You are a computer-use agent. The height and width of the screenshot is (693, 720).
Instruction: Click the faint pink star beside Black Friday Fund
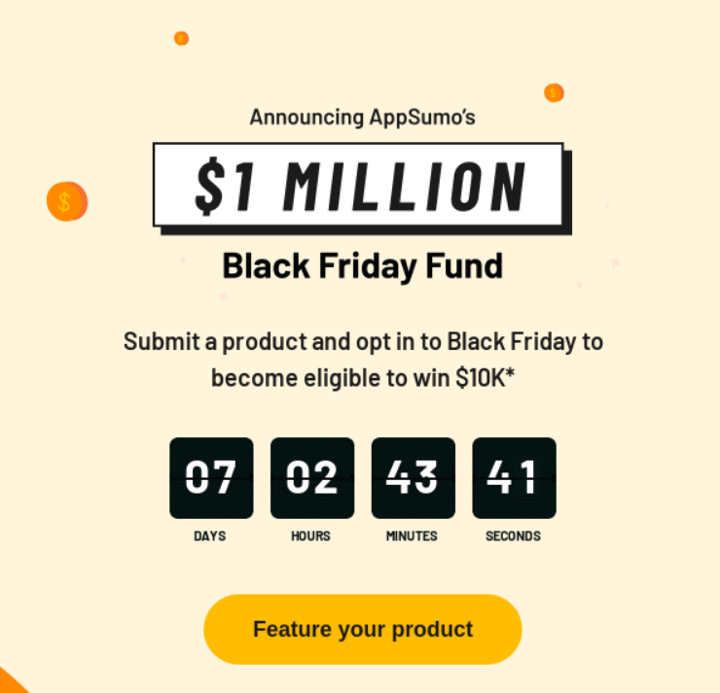tap(615, 263)
